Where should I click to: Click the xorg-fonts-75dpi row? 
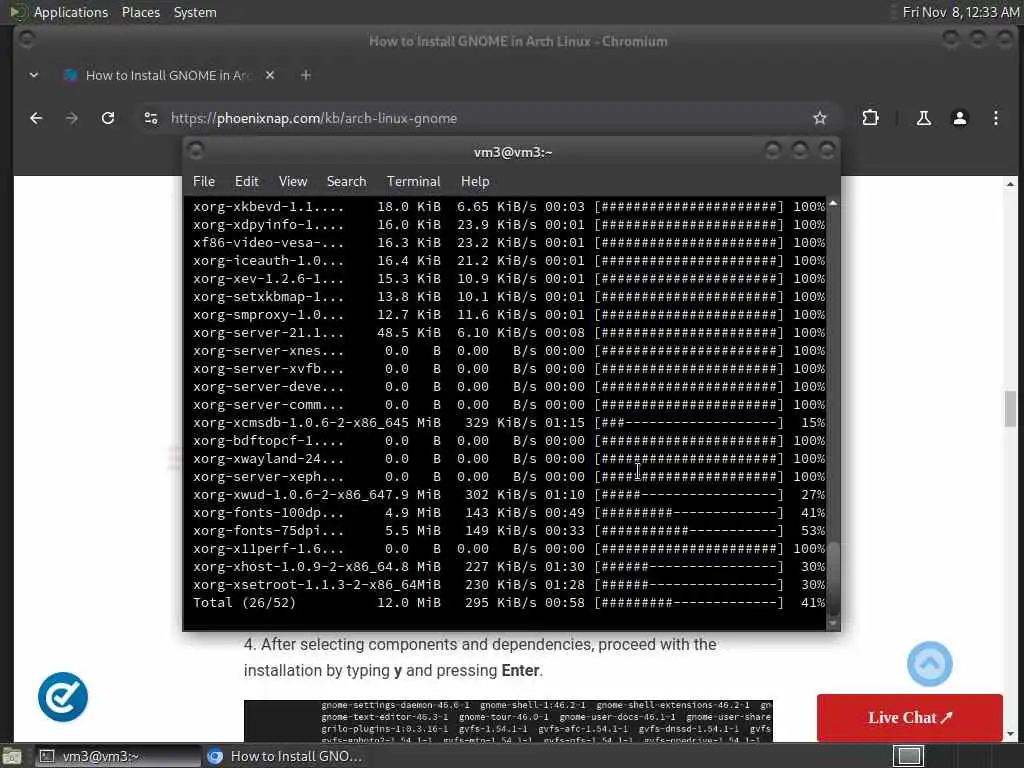click(x=509, y=531)
